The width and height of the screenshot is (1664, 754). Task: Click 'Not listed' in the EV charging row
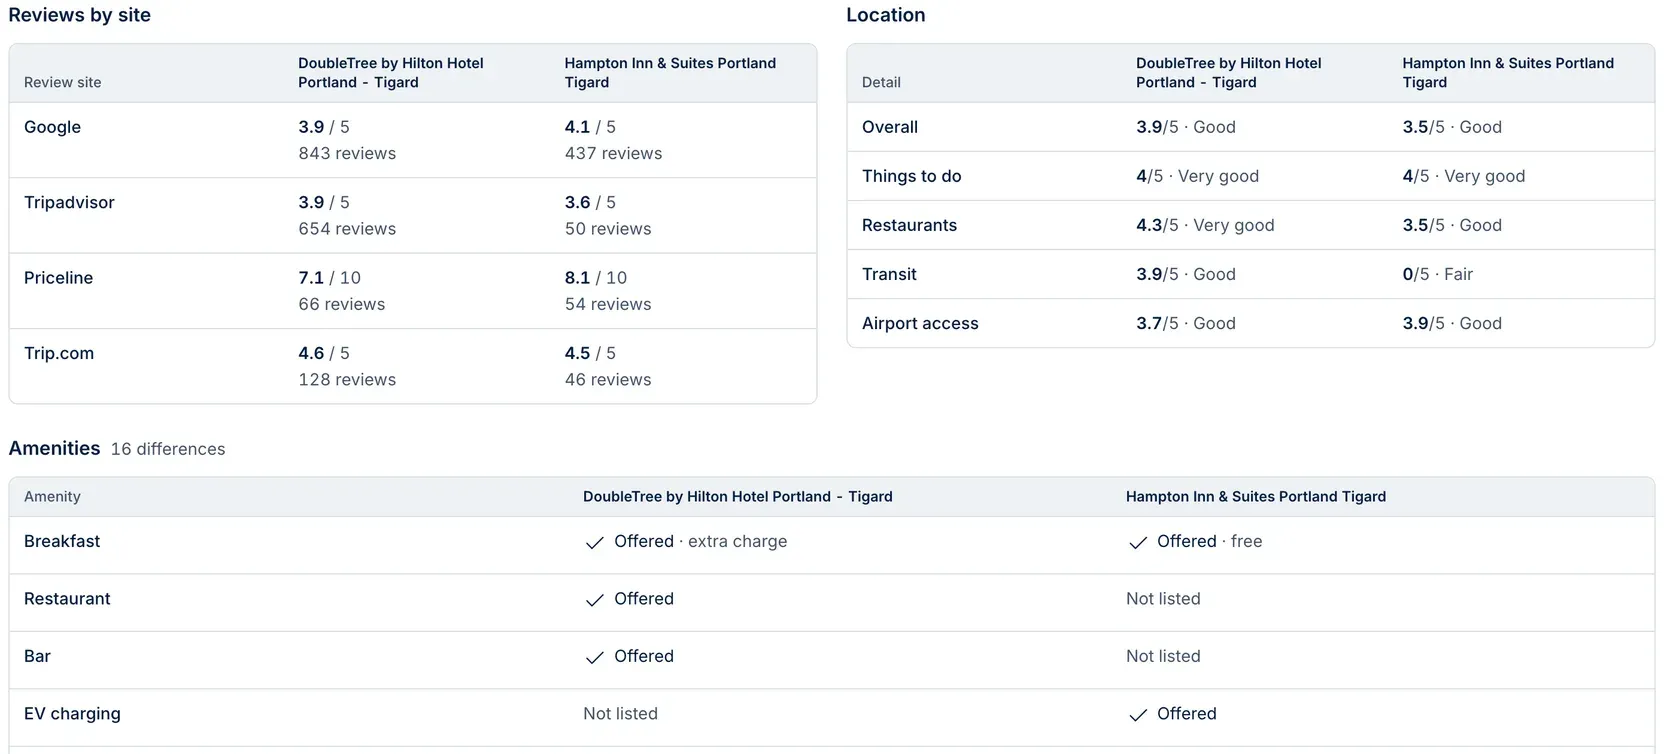click(x=620, y=714)
